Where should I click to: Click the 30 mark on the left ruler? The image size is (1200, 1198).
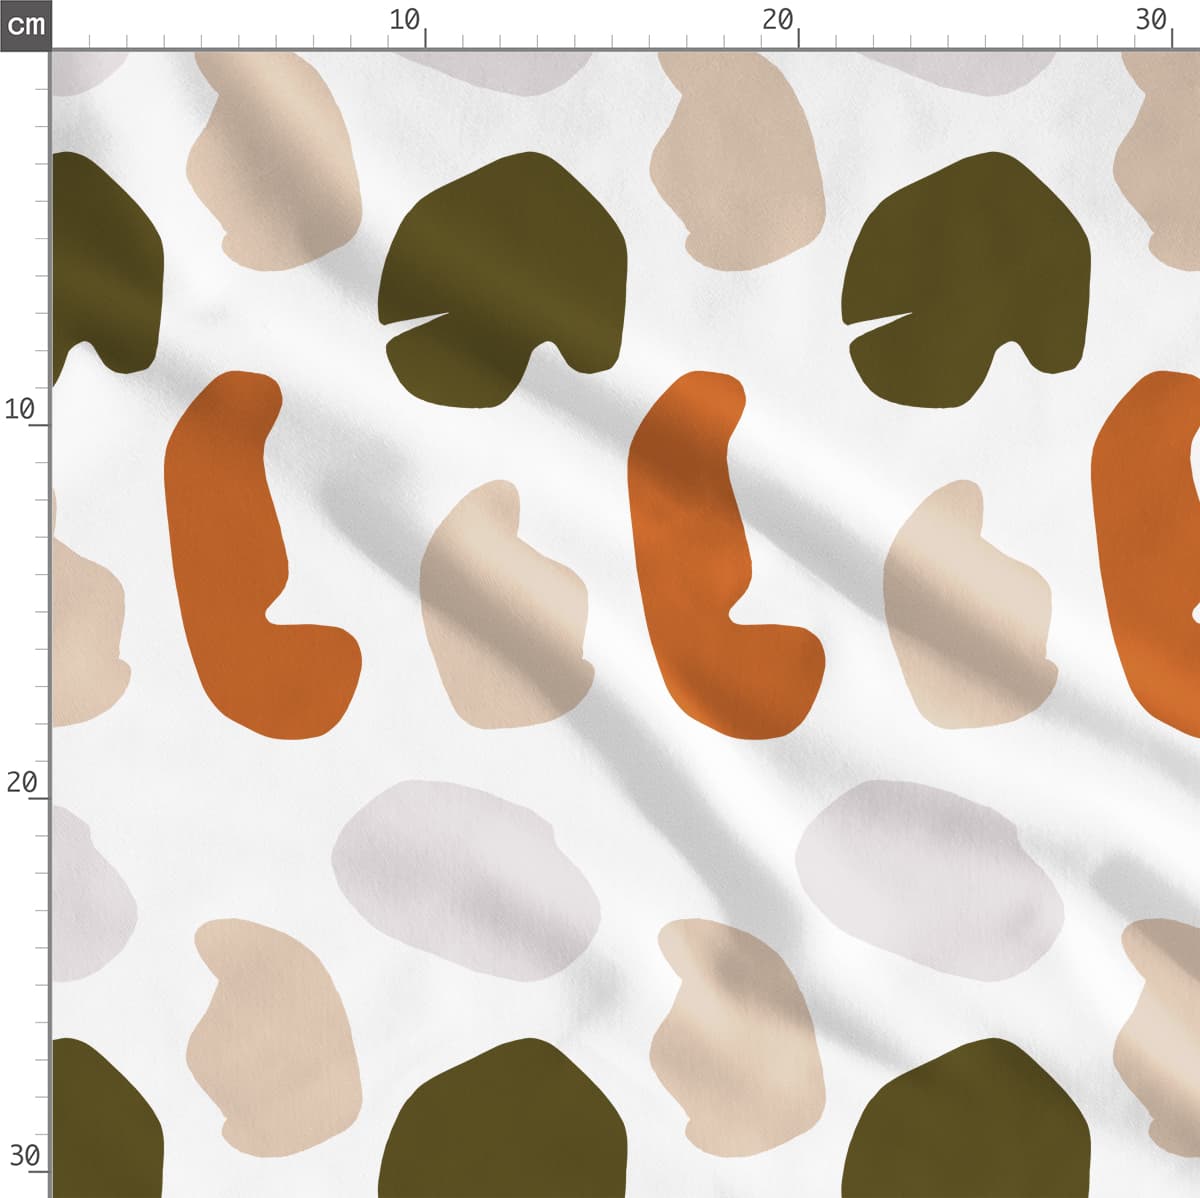point(22,1156)
